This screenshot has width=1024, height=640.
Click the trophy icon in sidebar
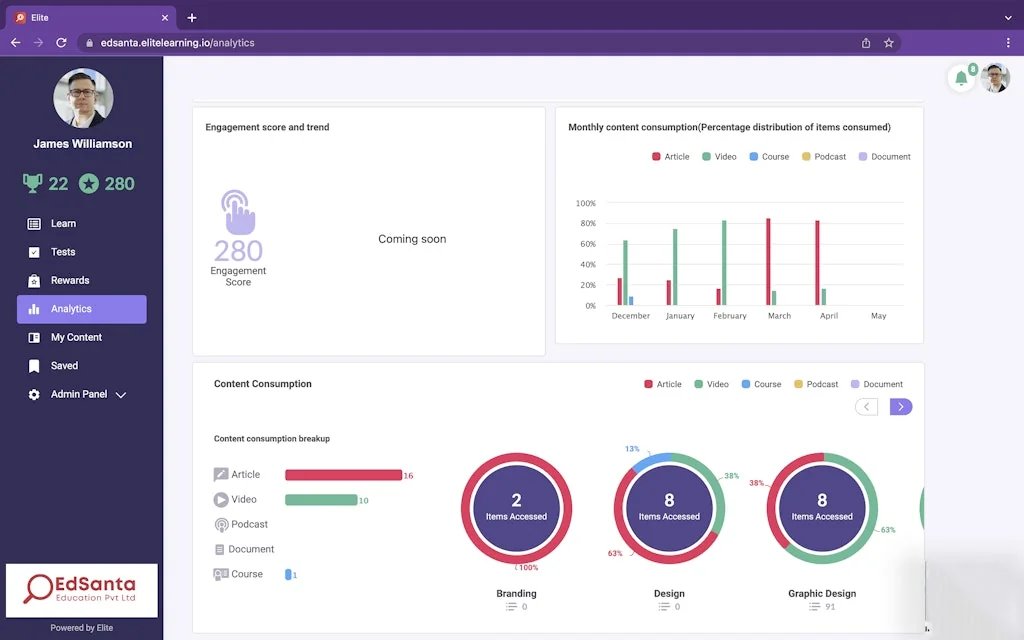[33, 183]
